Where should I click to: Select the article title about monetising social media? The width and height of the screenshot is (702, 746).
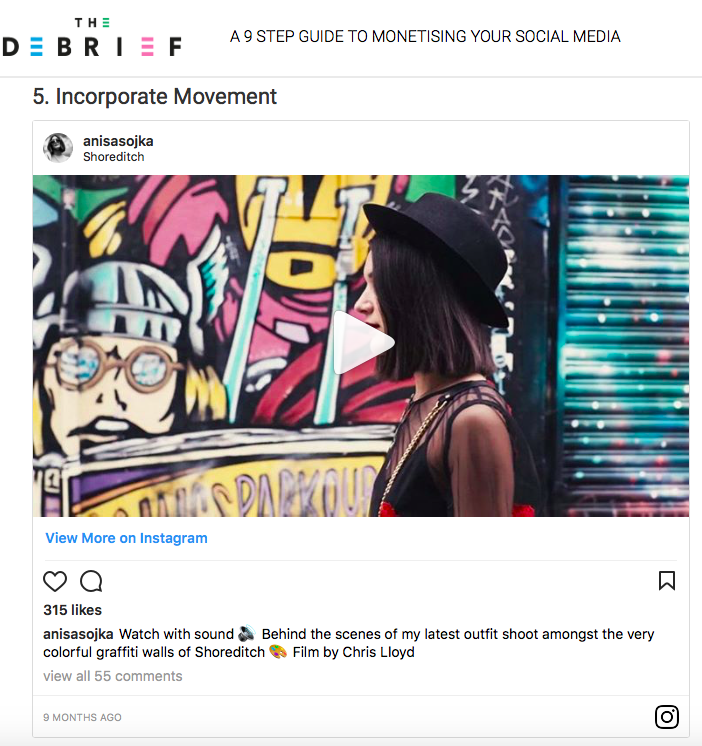coord(425,37)
